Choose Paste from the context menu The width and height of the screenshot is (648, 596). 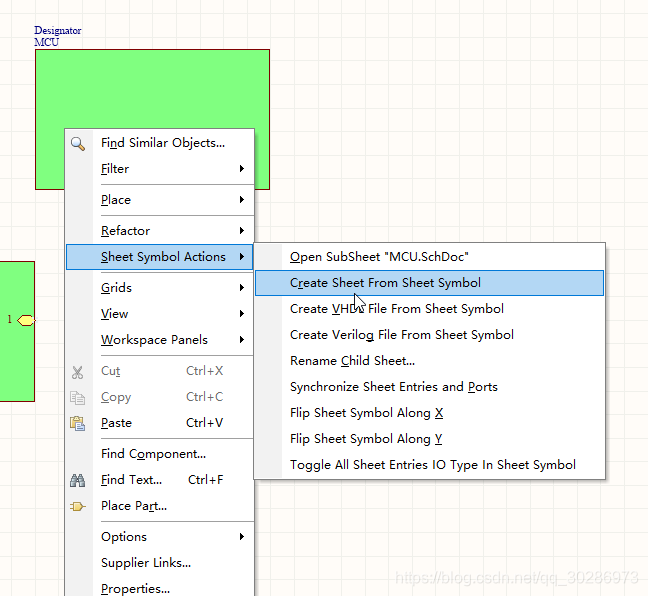[x=160, y=423]
